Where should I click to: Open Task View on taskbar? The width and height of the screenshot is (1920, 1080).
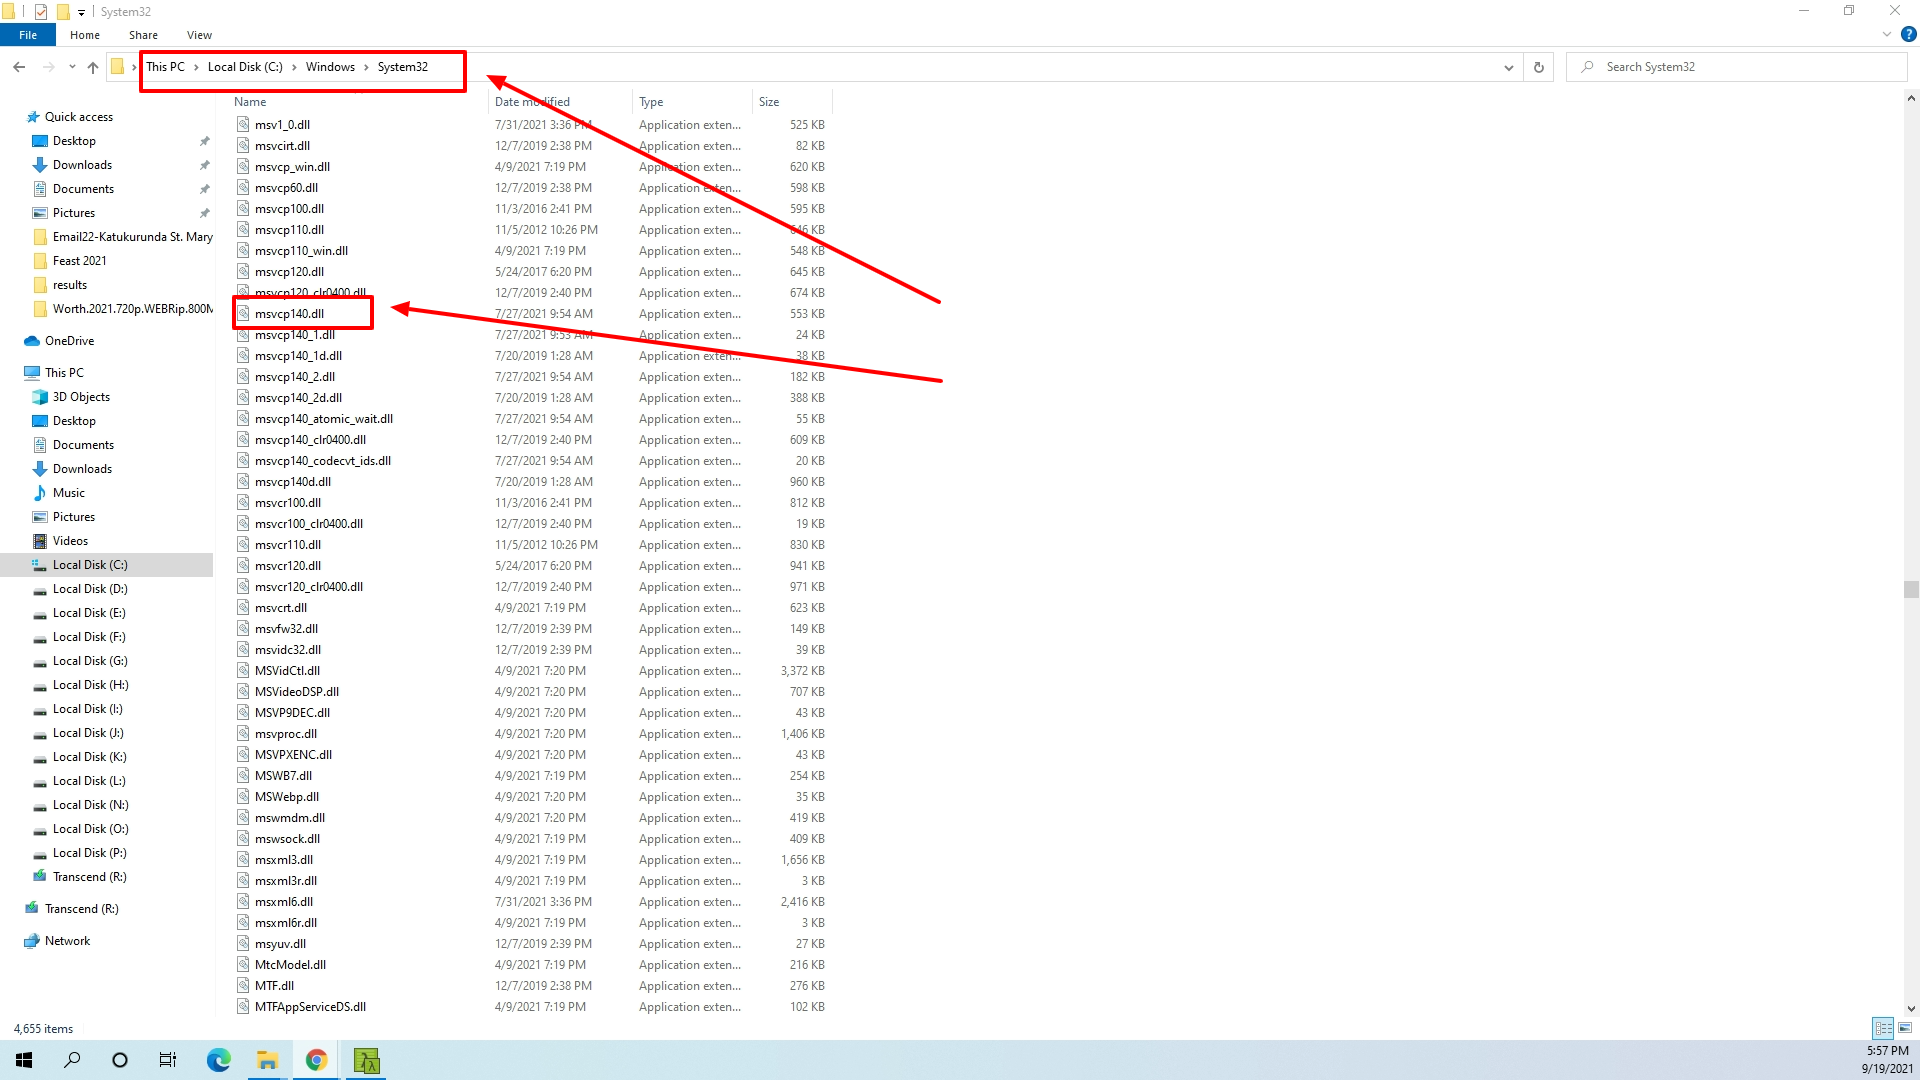point(168,1060)
